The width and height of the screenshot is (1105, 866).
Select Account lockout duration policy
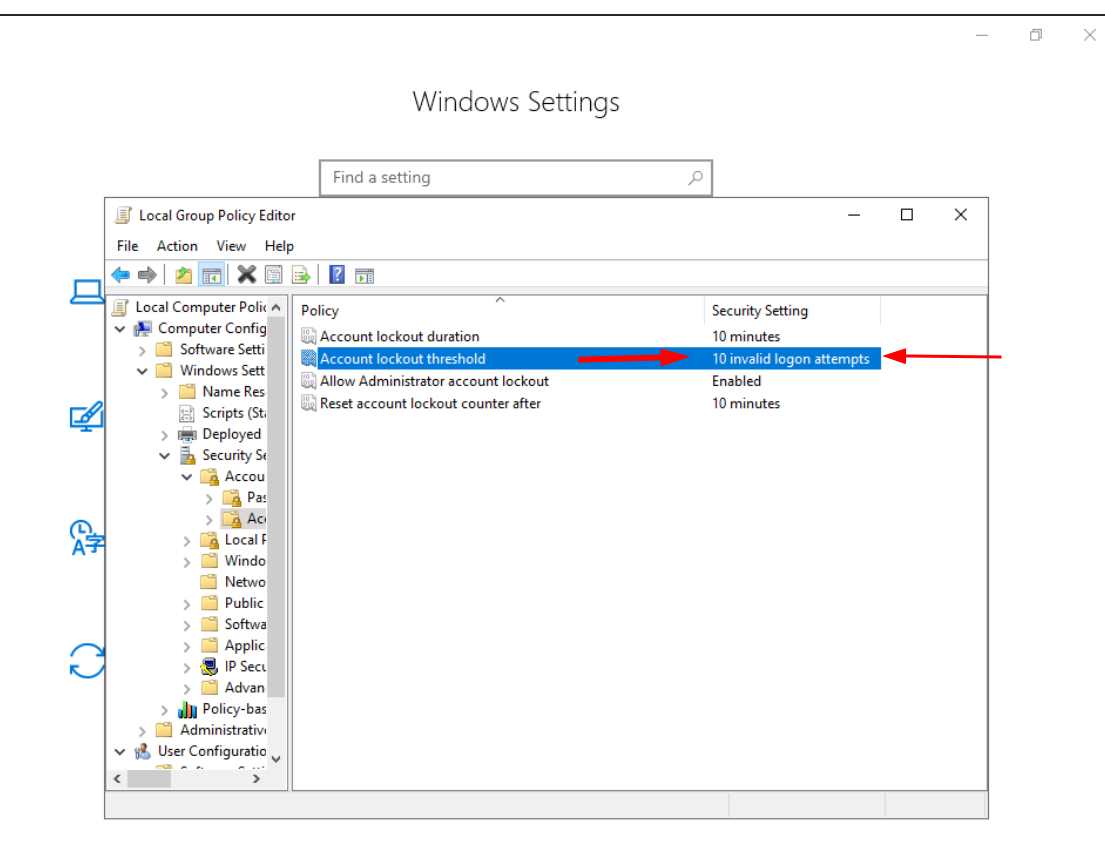point(399,337)
